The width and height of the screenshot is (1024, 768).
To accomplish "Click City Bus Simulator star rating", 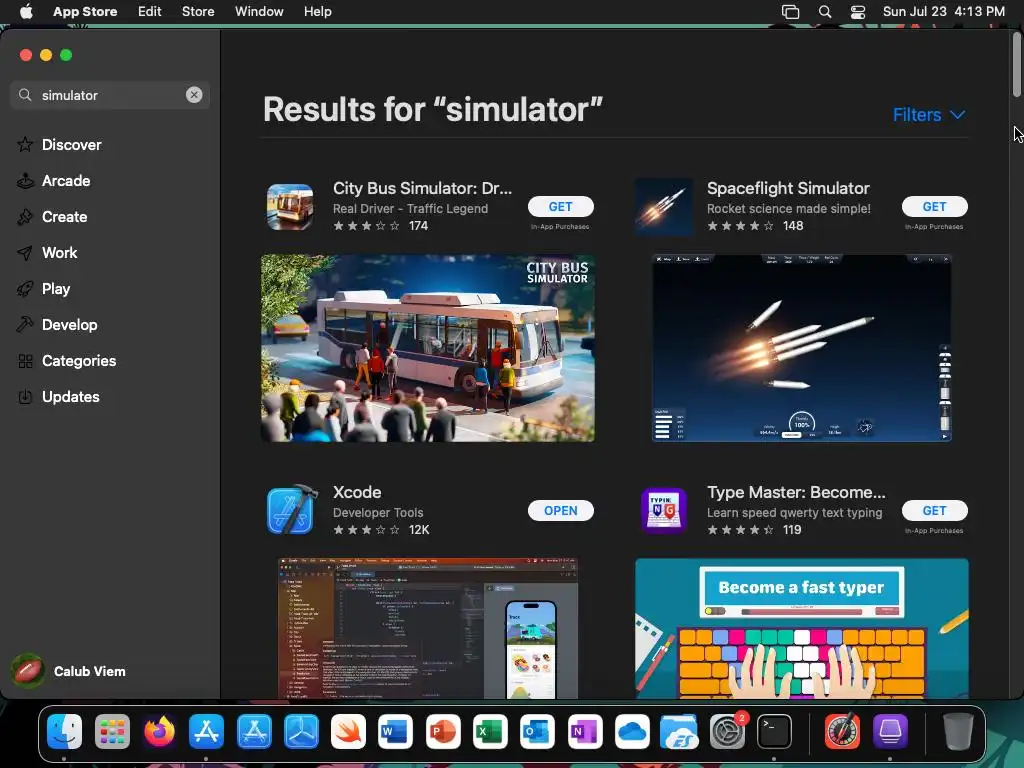I will pyautogui.click(x=366, y=226).
